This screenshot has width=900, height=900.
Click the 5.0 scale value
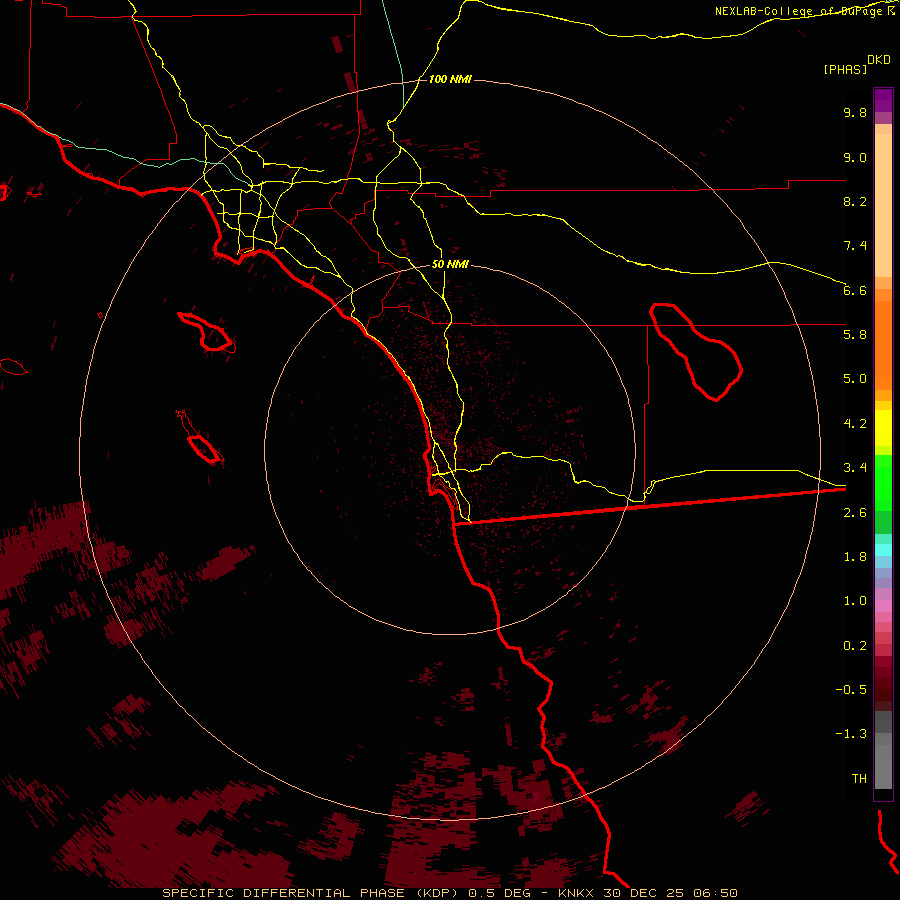(855, 379)
